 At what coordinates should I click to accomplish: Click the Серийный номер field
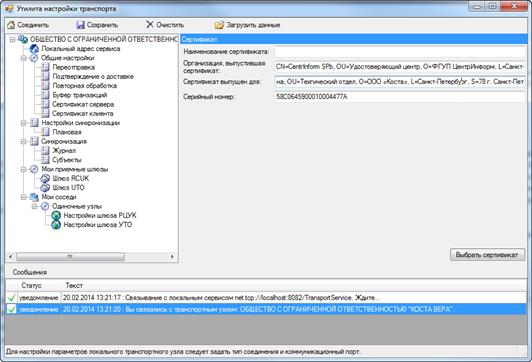400,97
